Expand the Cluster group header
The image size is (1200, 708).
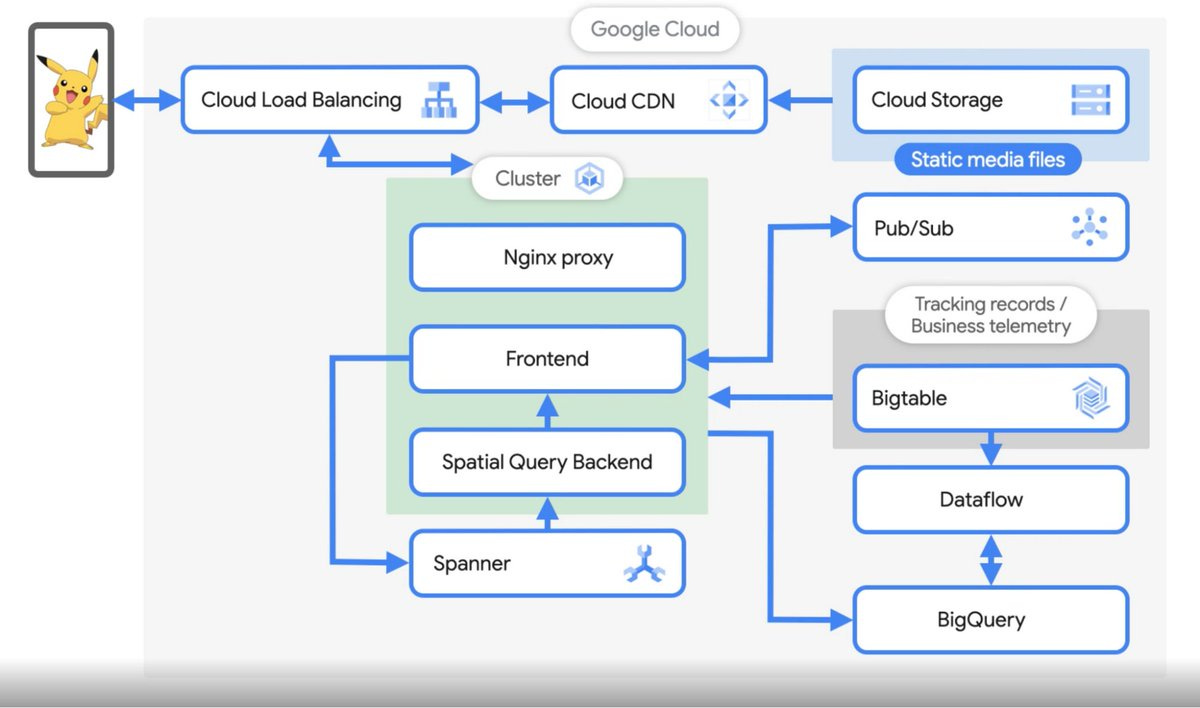(x=547, y=177)
